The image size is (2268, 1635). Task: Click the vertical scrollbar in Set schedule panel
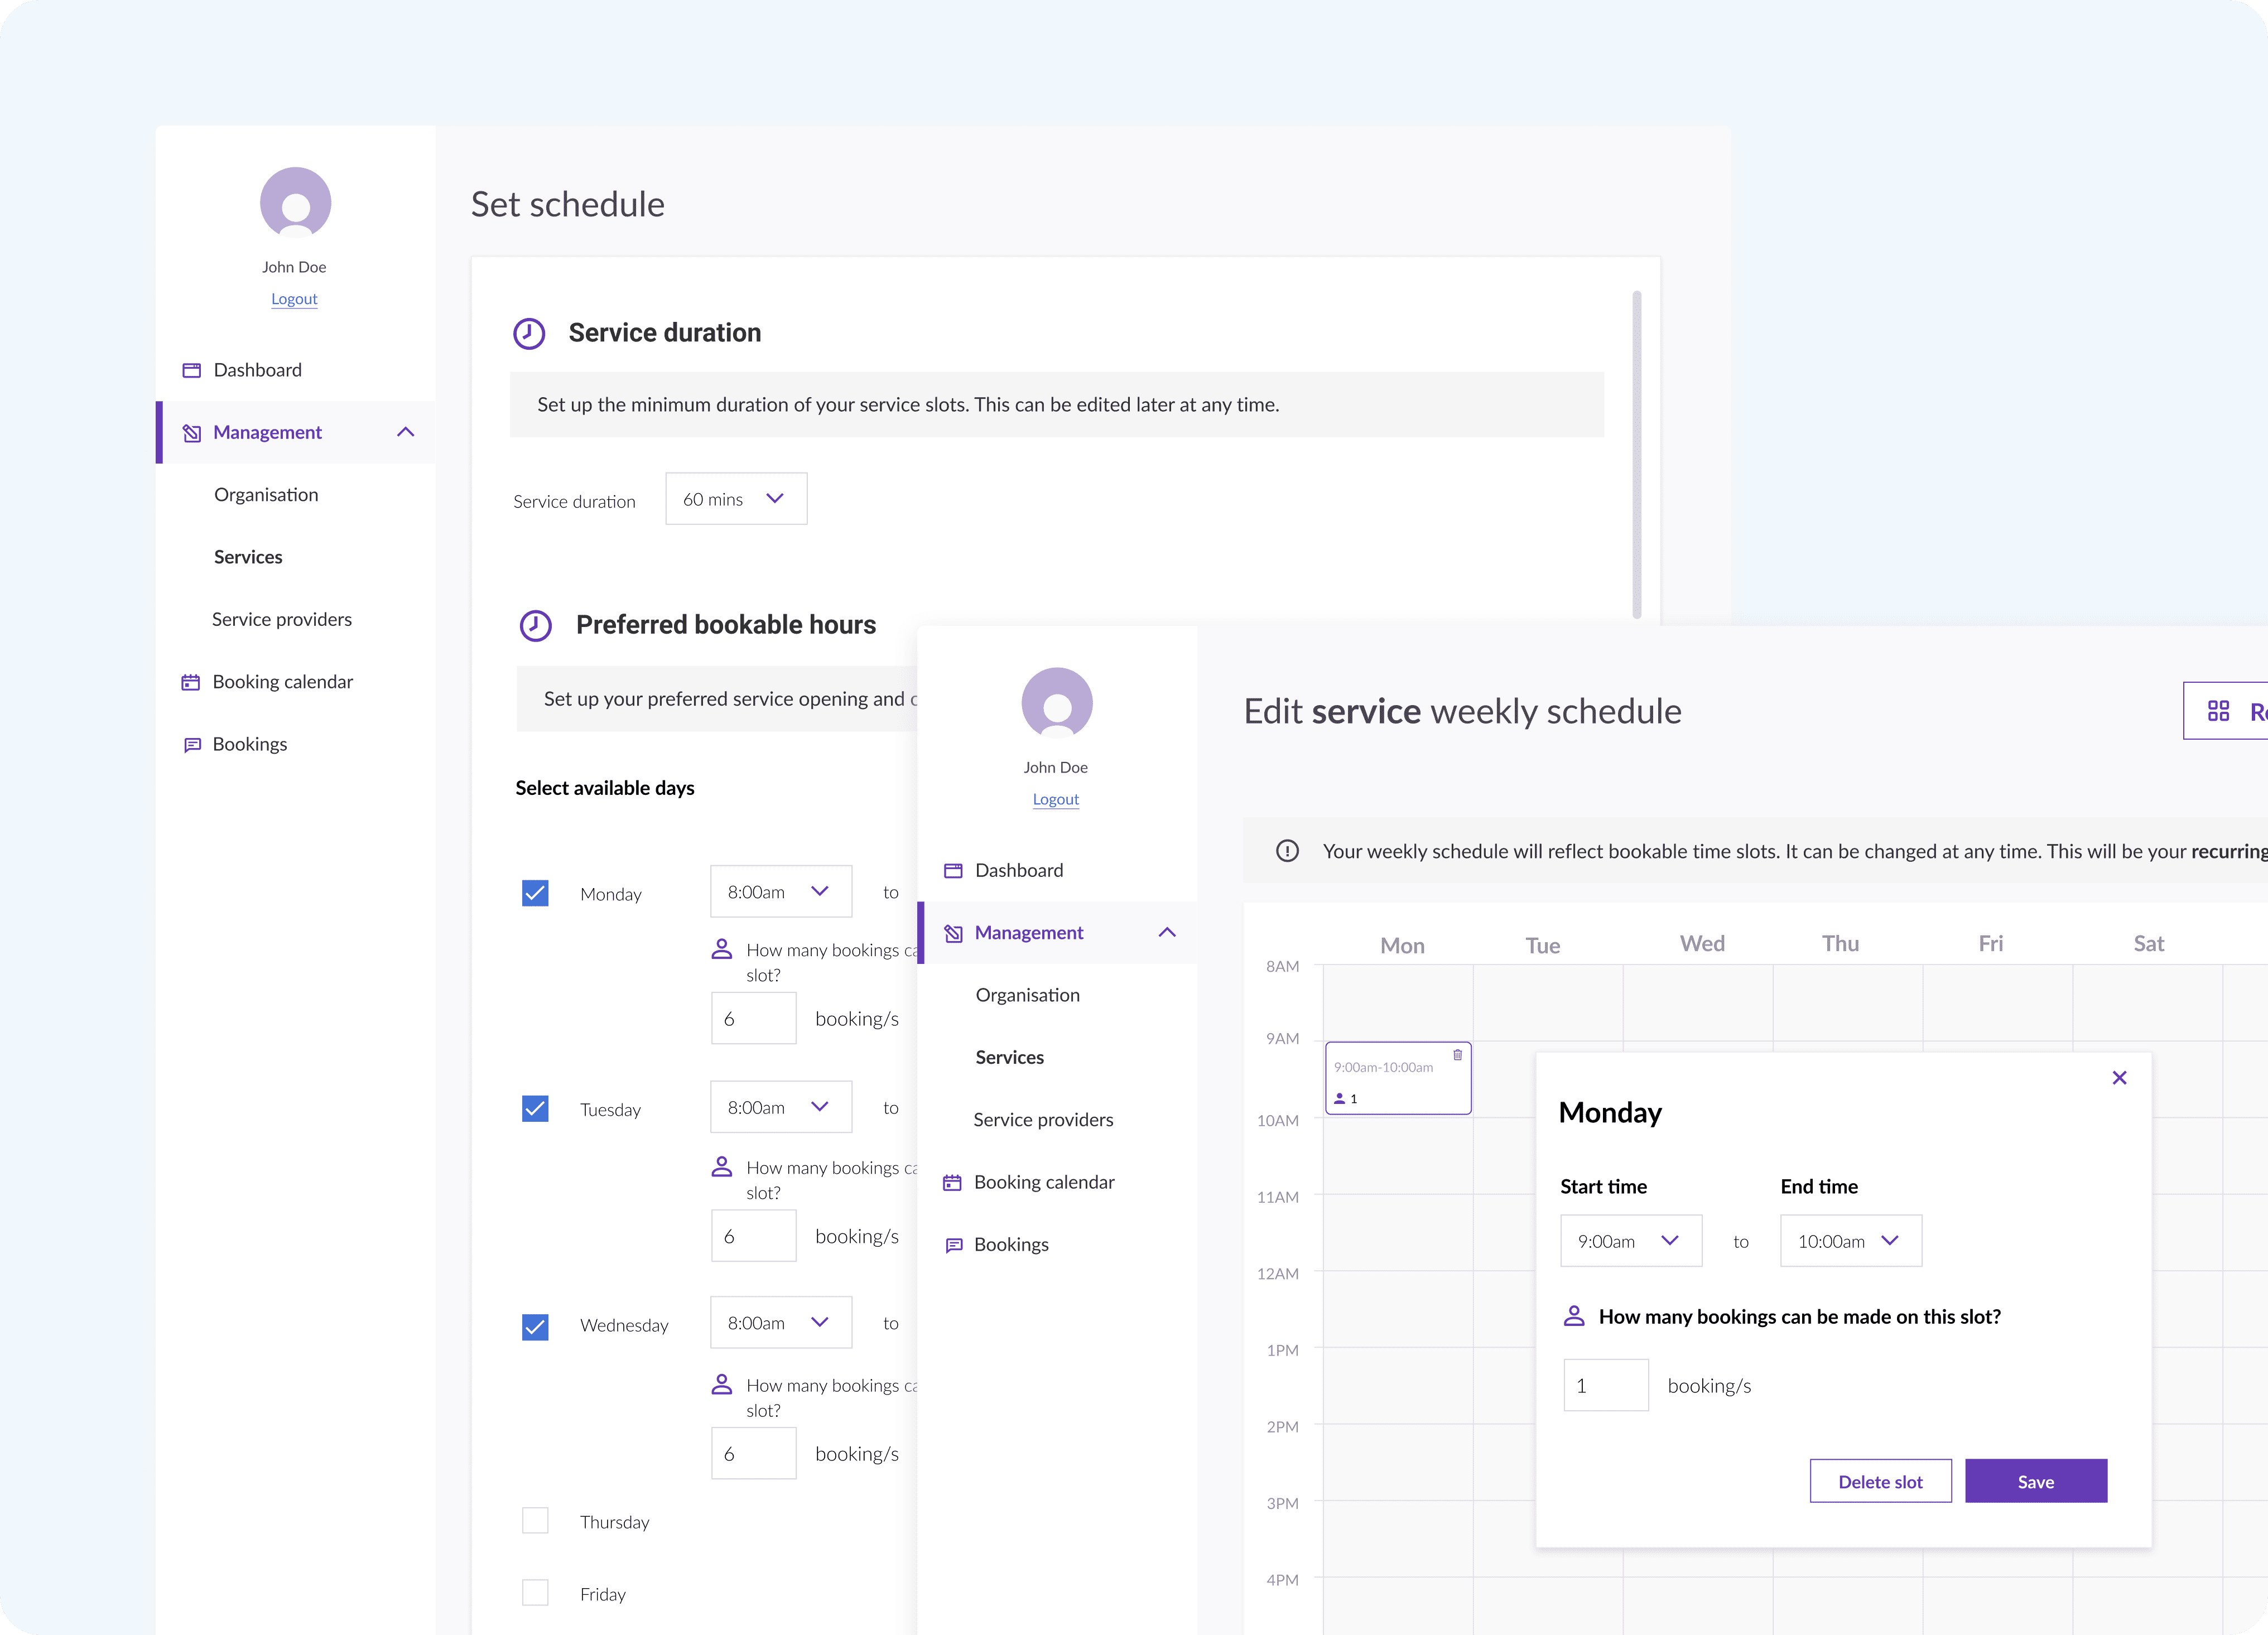coord(1636,455)
